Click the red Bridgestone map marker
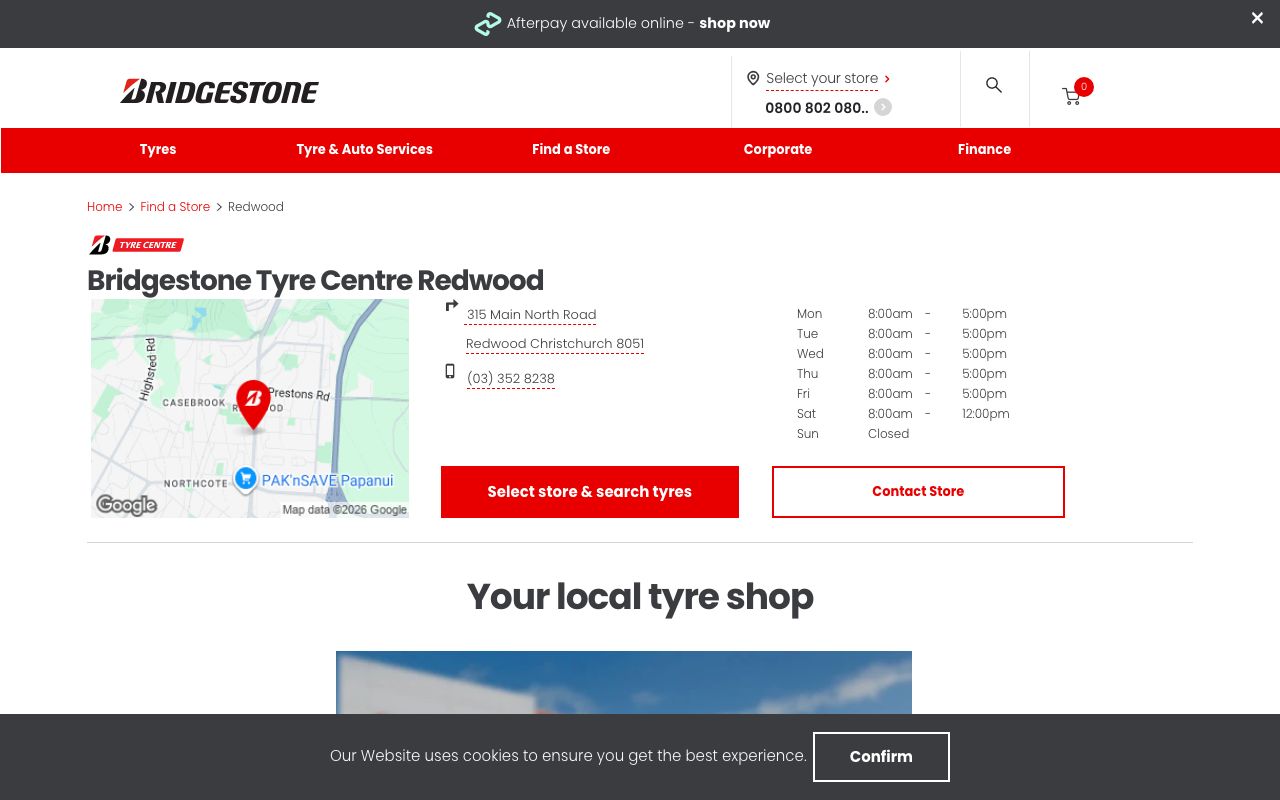 pos(253,404)
